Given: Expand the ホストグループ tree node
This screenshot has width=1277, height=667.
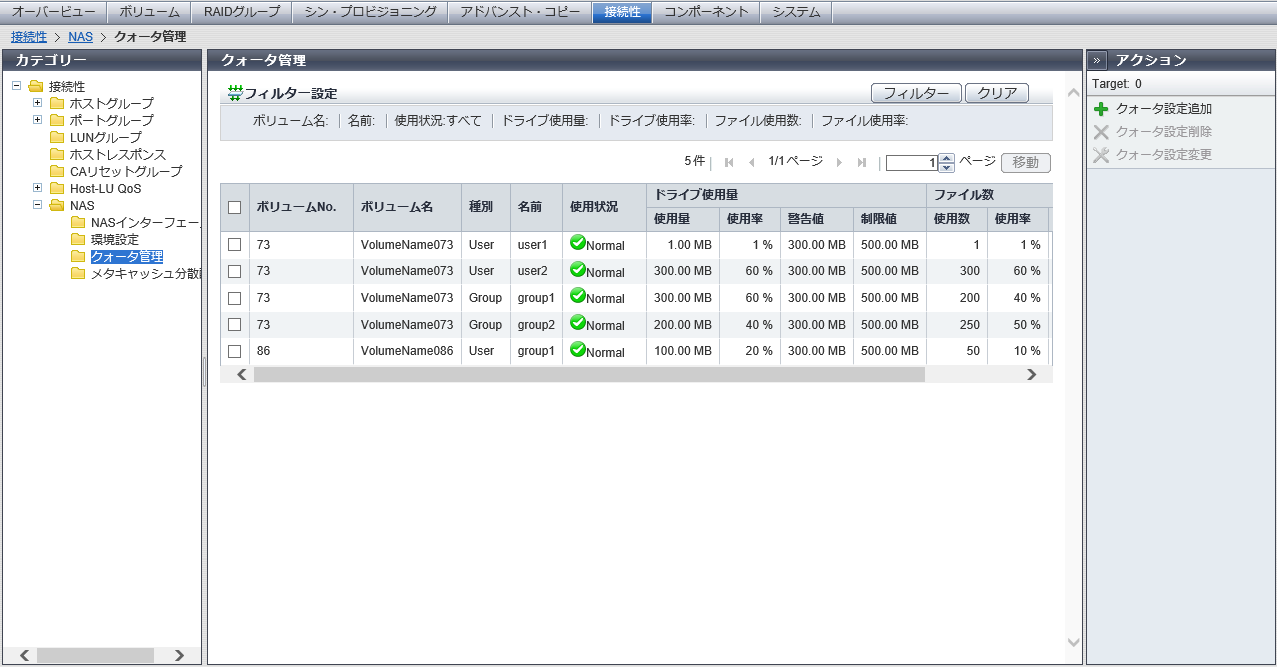Looking at the screenshot, I should [37, 103].
